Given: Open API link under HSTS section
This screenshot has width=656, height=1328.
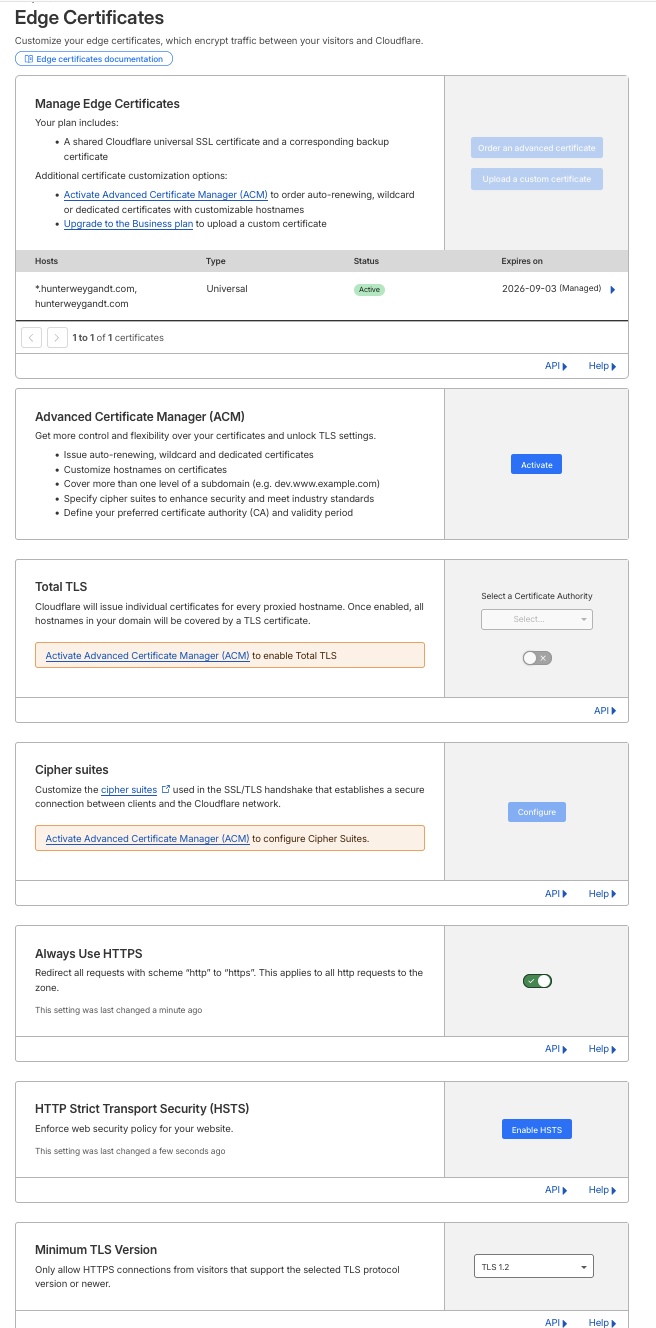Looking at the screenshot, I should pos(556,1190).
